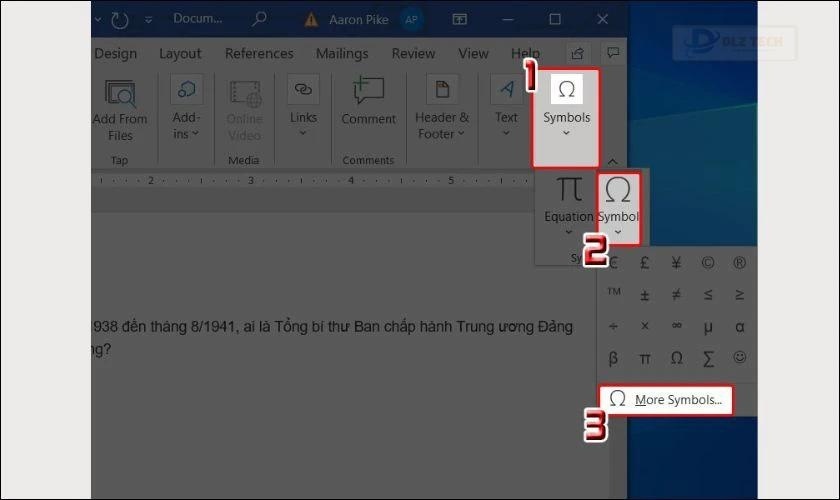Insert the smiley face symbol
This screenshot has width=840, height=500.
[739, 357]
